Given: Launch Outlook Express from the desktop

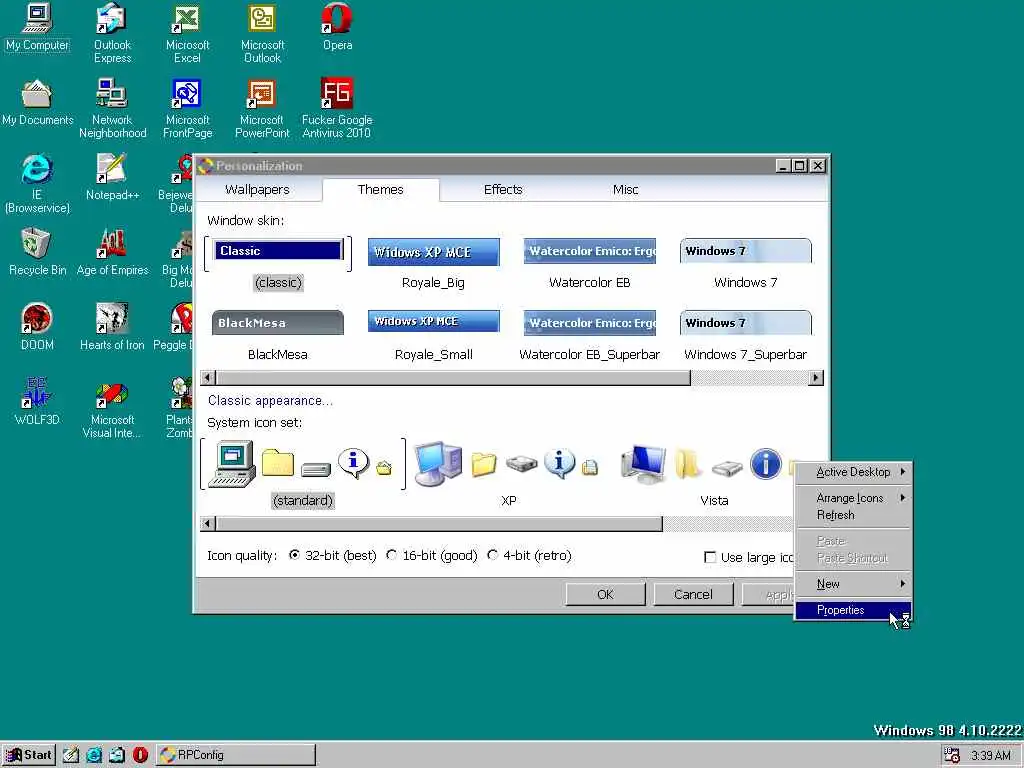Looking at the screenshot, I should (112, 34).
